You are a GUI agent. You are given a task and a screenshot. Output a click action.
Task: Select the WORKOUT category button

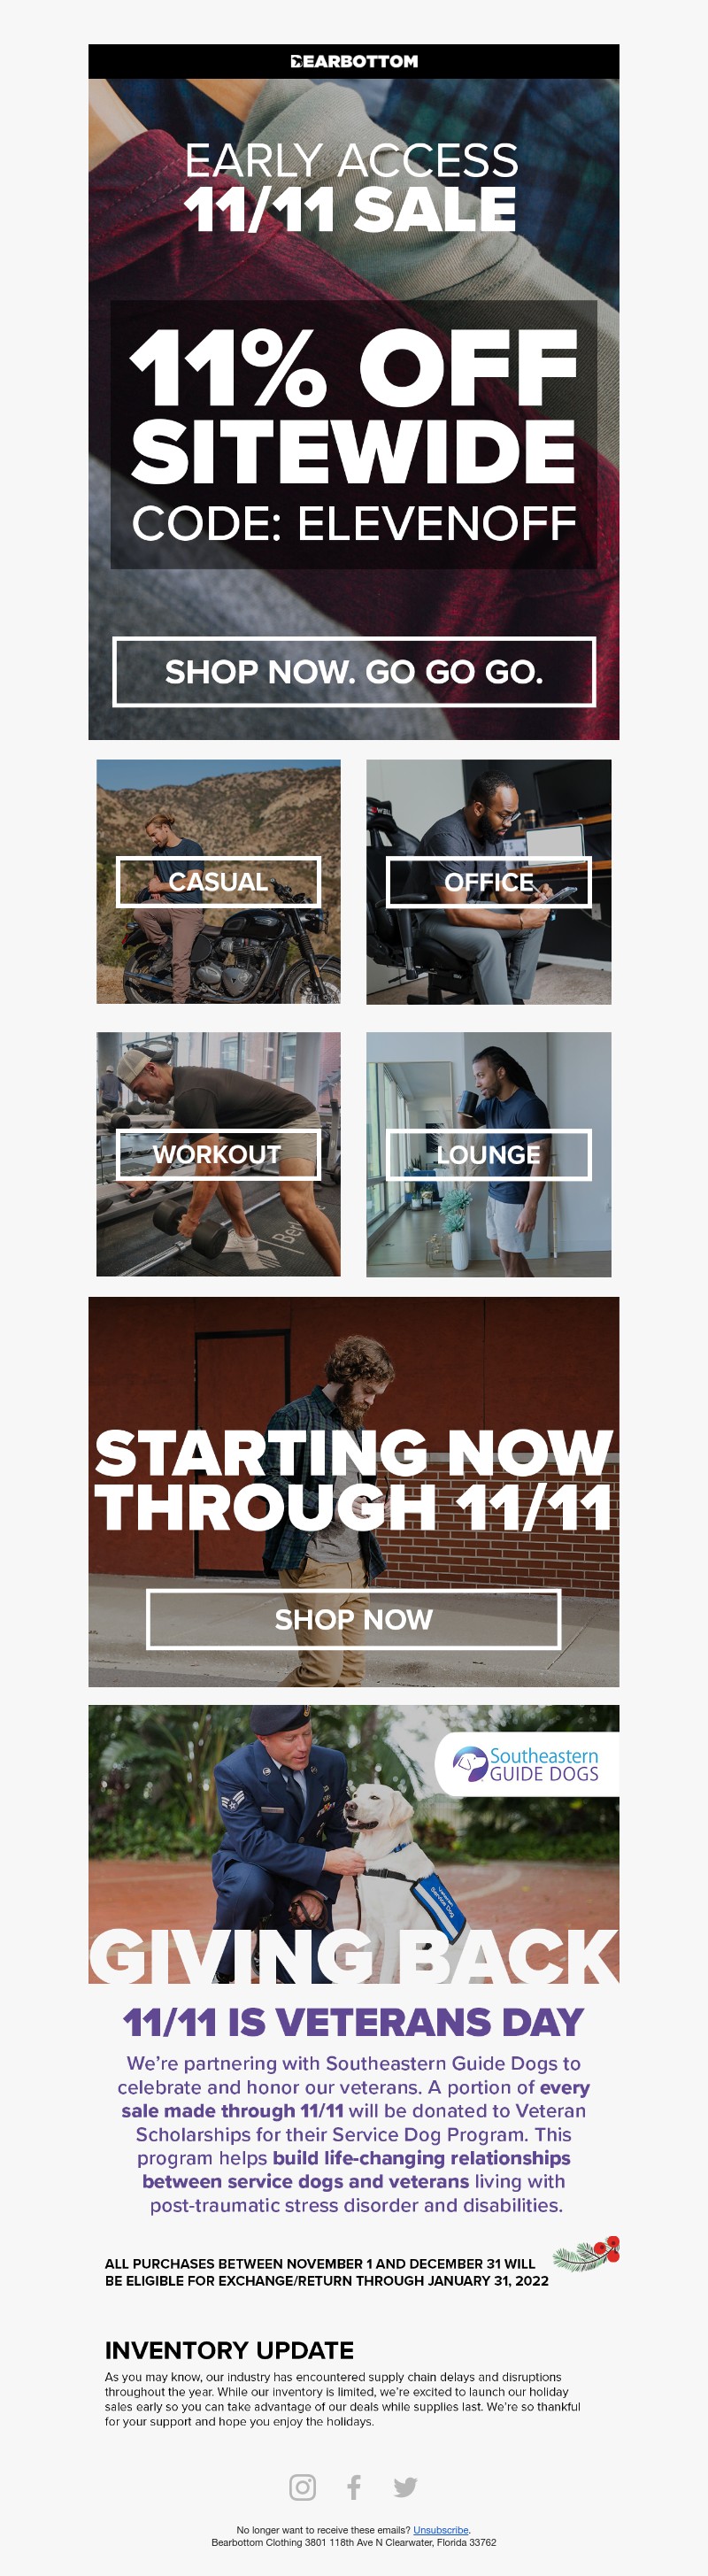point(218,1155)
